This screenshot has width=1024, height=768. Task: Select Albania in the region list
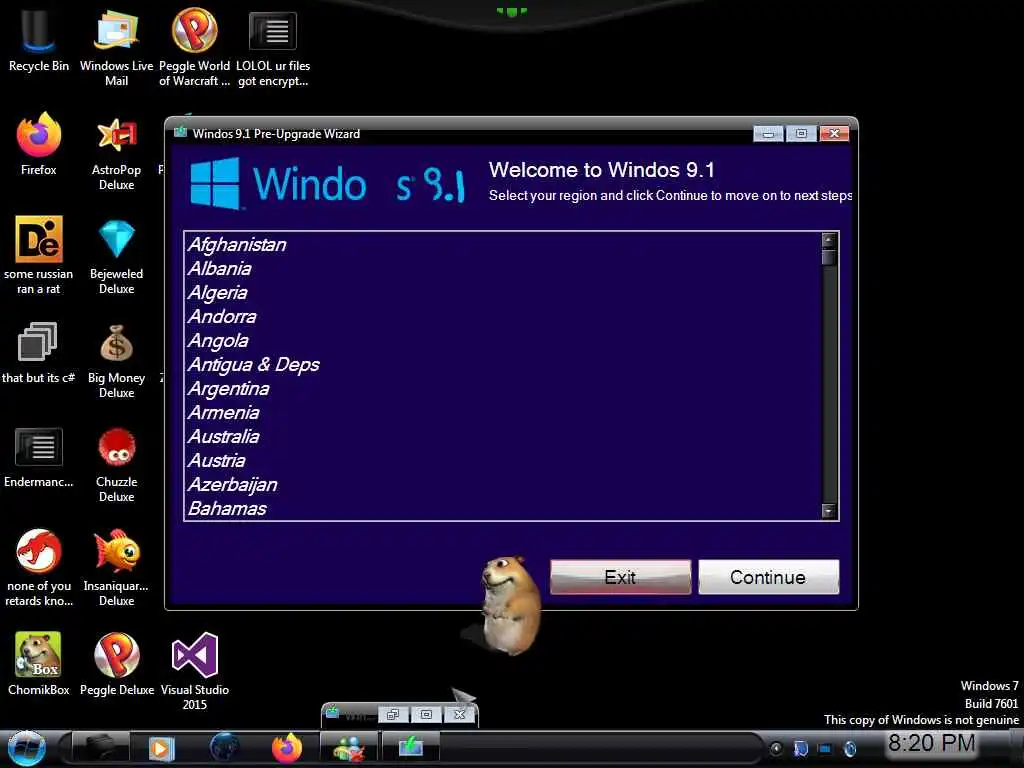[502, 269]
